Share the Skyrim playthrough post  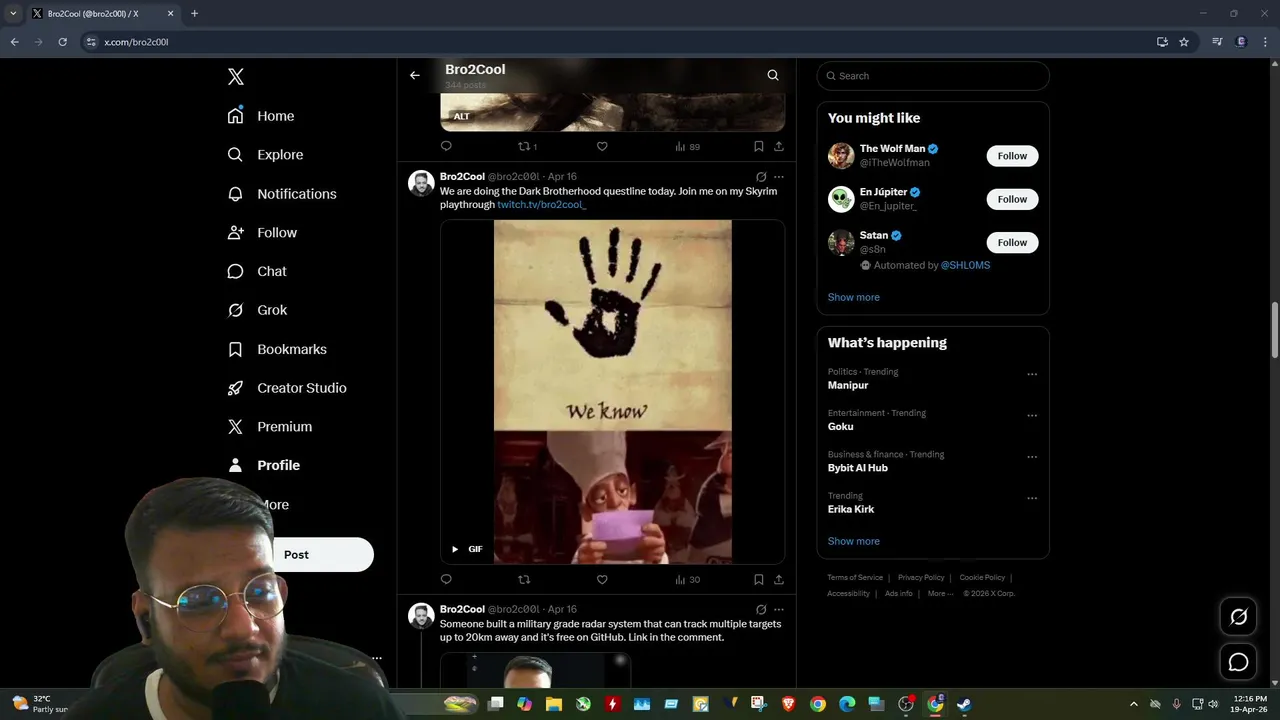pos(779,579)
